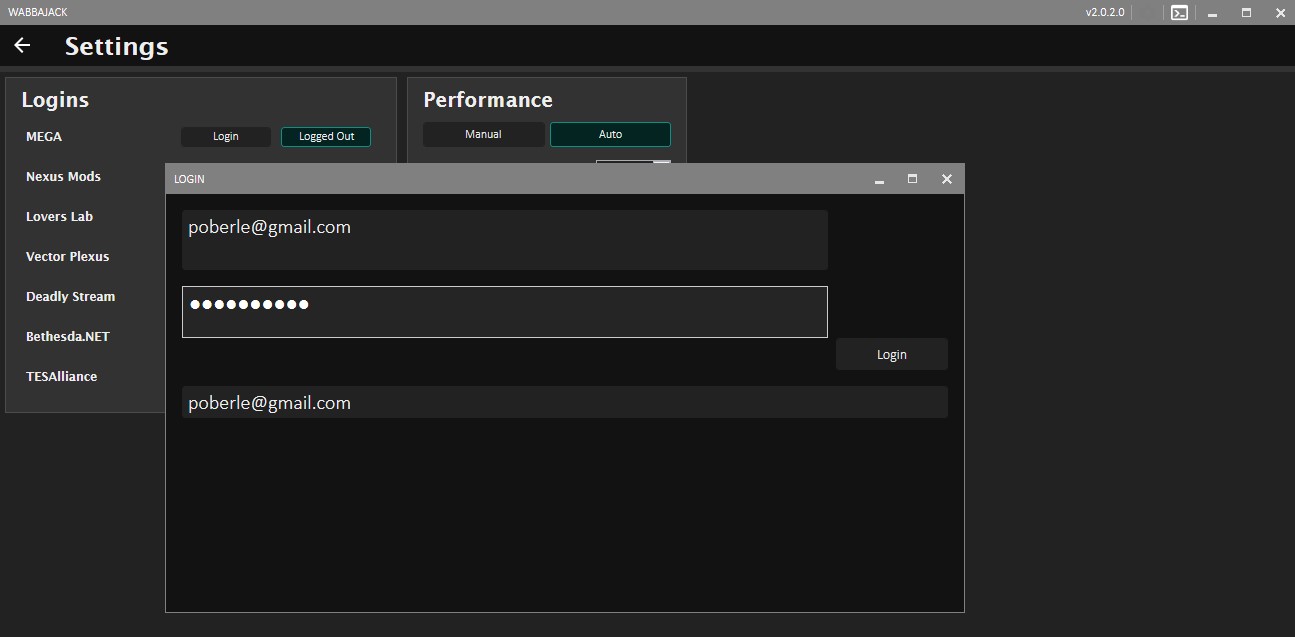
Task: Click the masked password field
Action: coord(505,311)
